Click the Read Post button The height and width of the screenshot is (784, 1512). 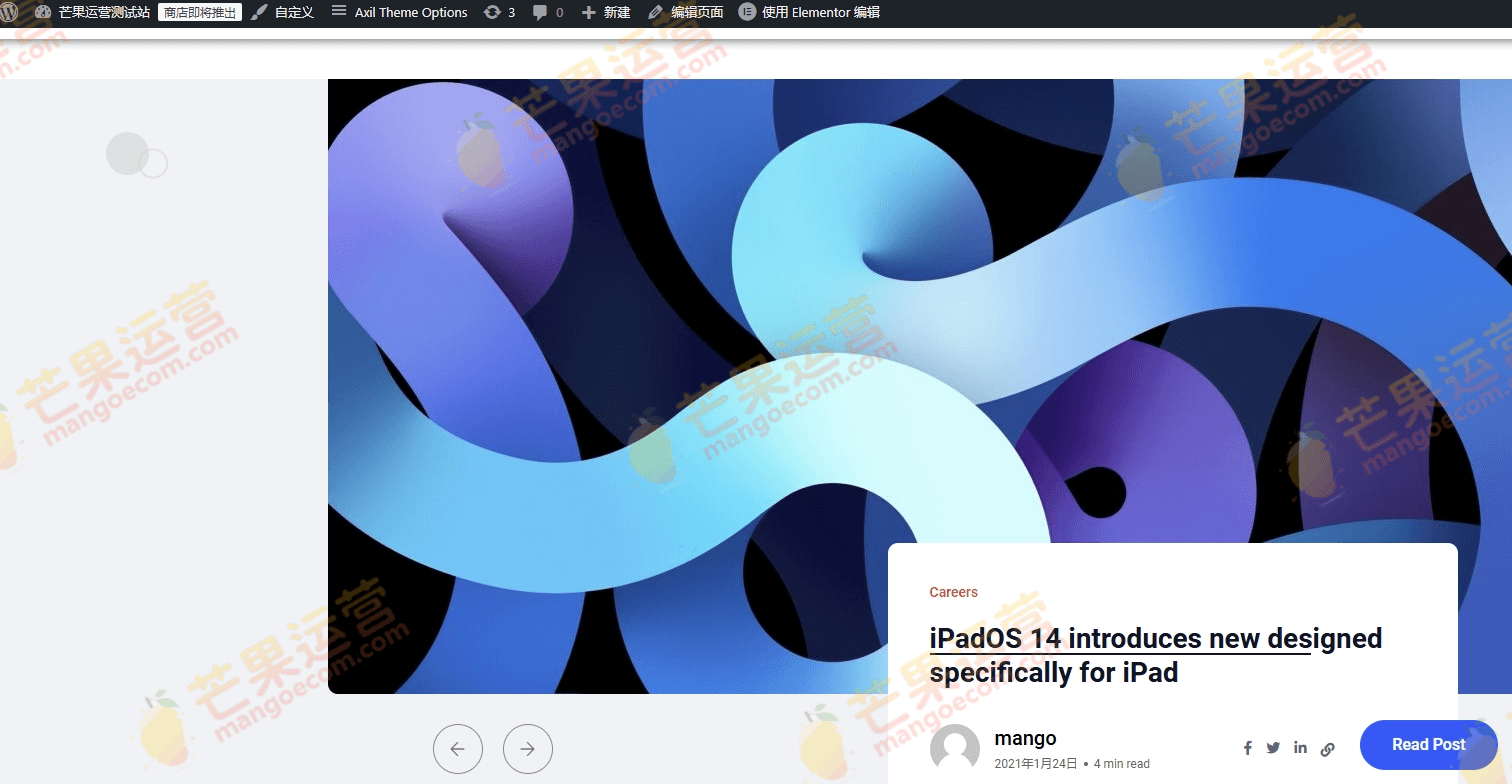click(x=1428, y=745)
